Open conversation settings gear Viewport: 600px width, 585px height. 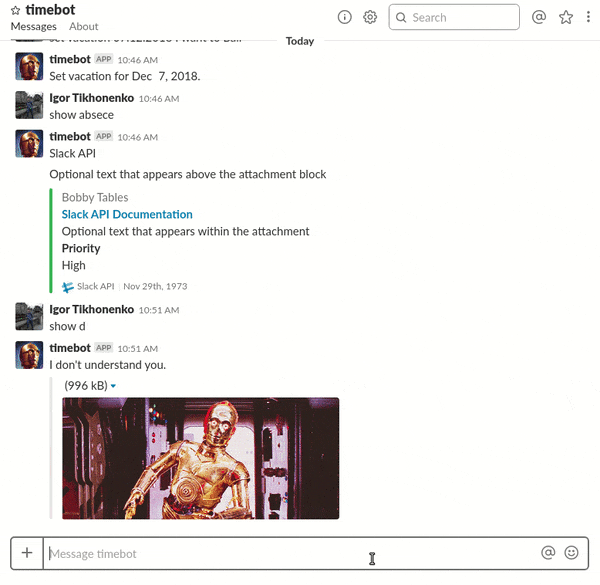pos(370,17)
